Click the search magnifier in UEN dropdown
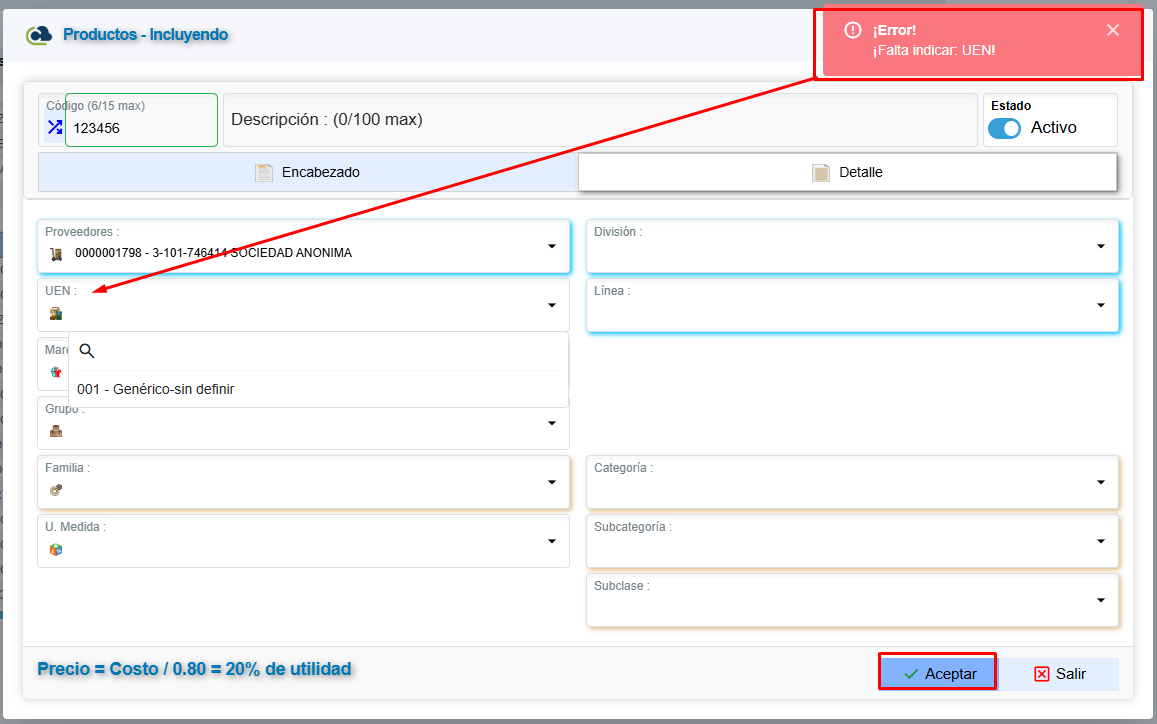The image size is (1157, 724). (x=87, y=351)
